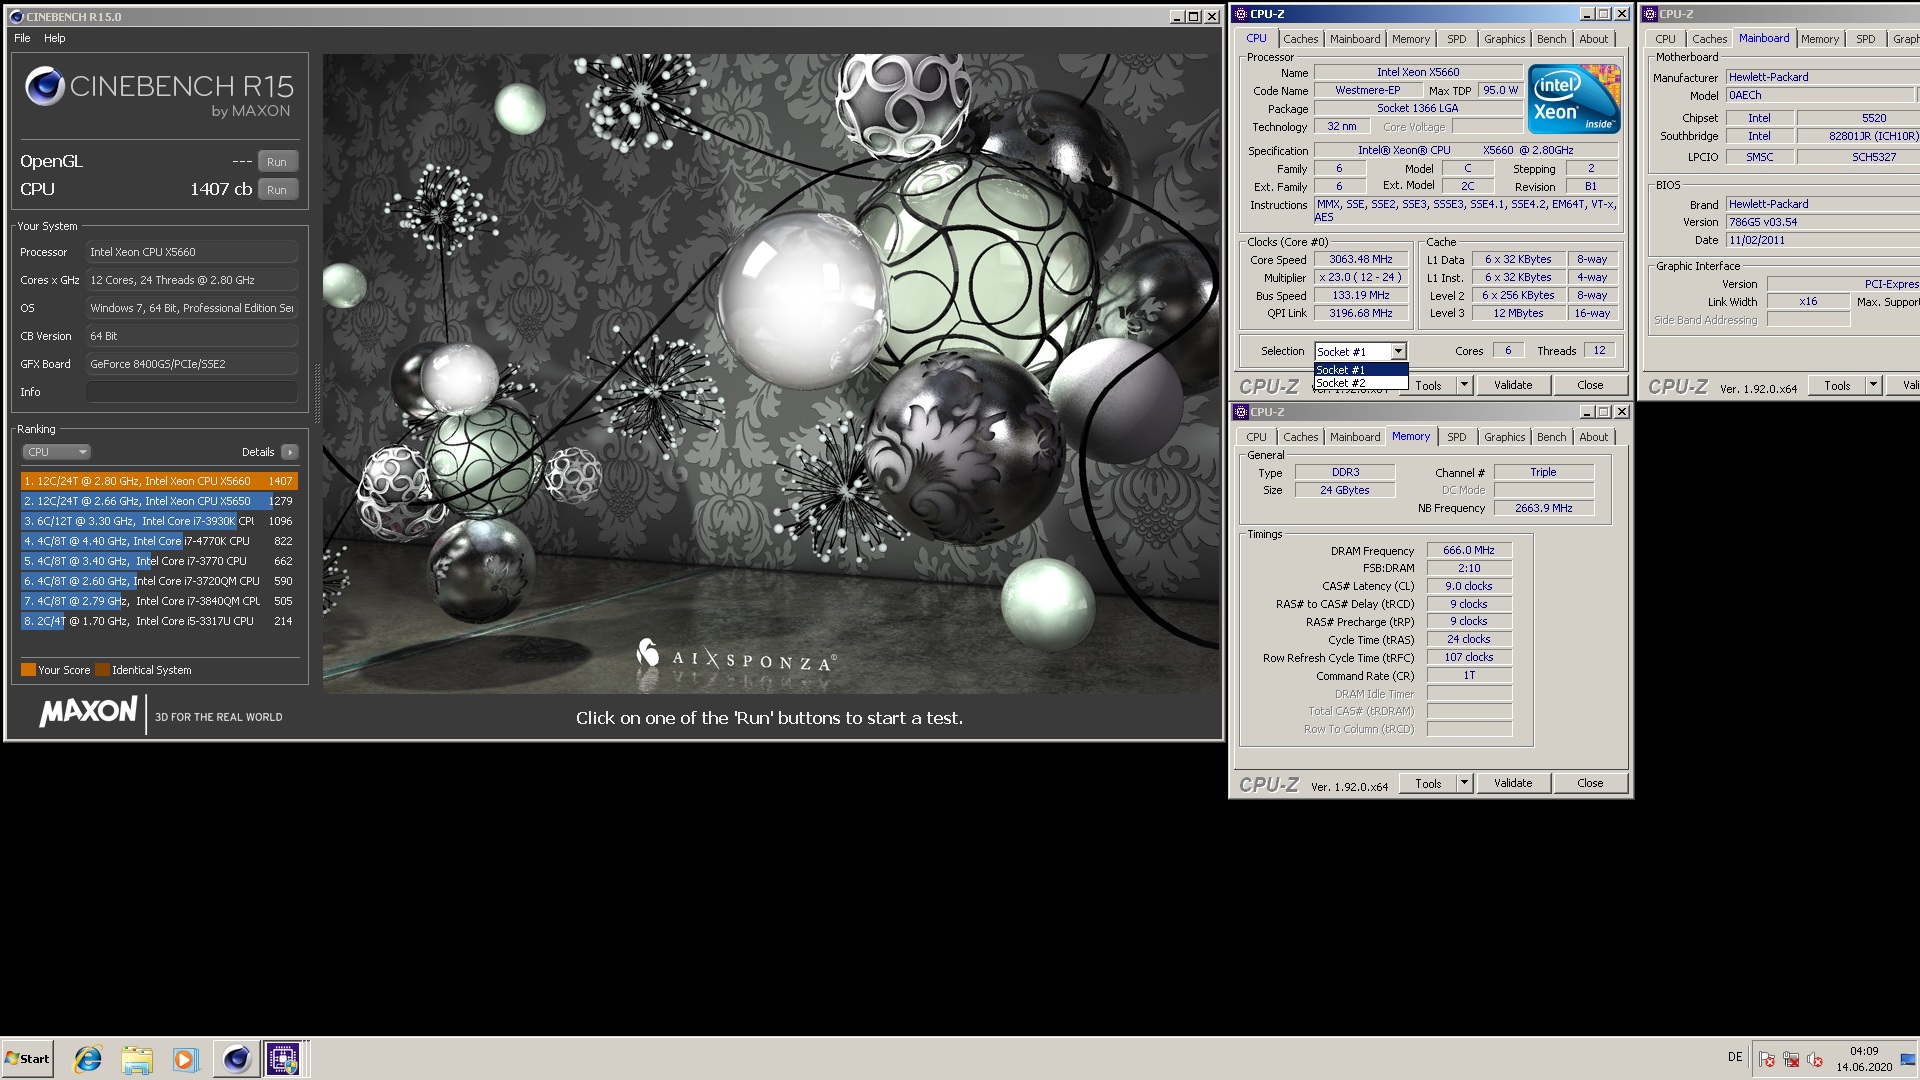
Task: Click the Cinebench R15 sphere logo
Action: tap(45, 86)
